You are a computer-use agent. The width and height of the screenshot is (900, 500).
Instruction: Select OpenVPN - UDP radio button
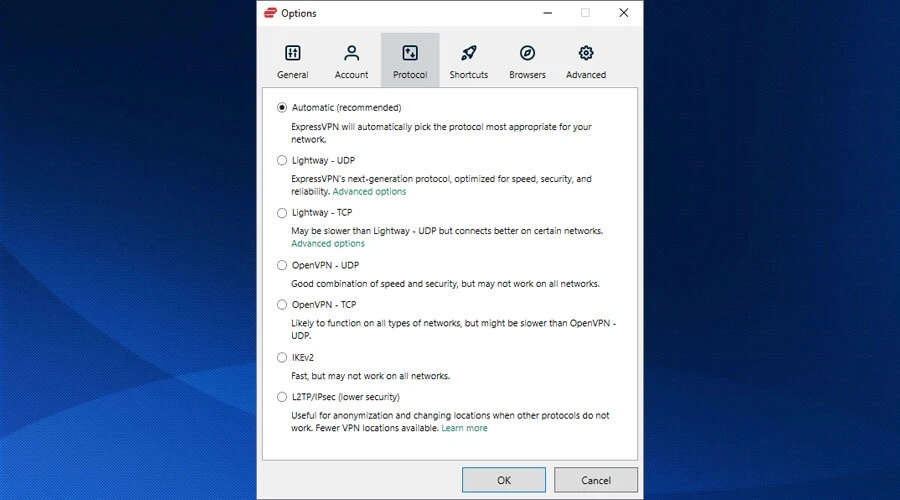point(282,265)
